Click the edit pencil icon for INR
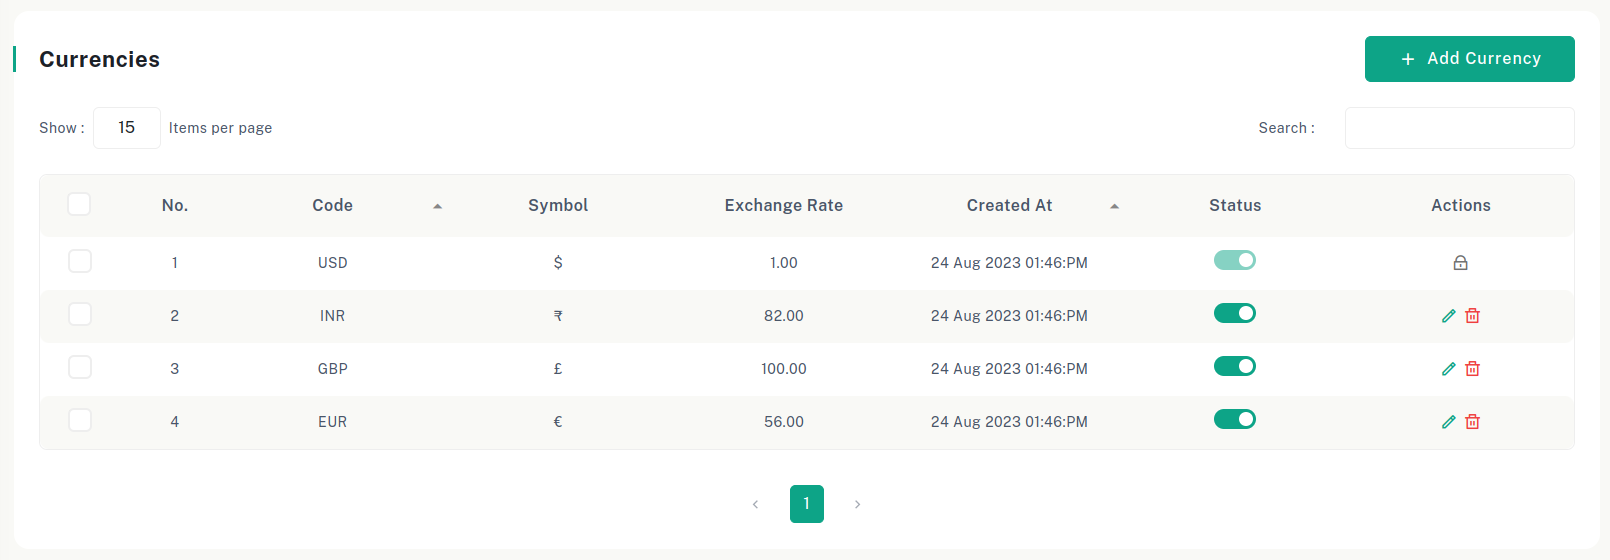 click(1448, 316)
